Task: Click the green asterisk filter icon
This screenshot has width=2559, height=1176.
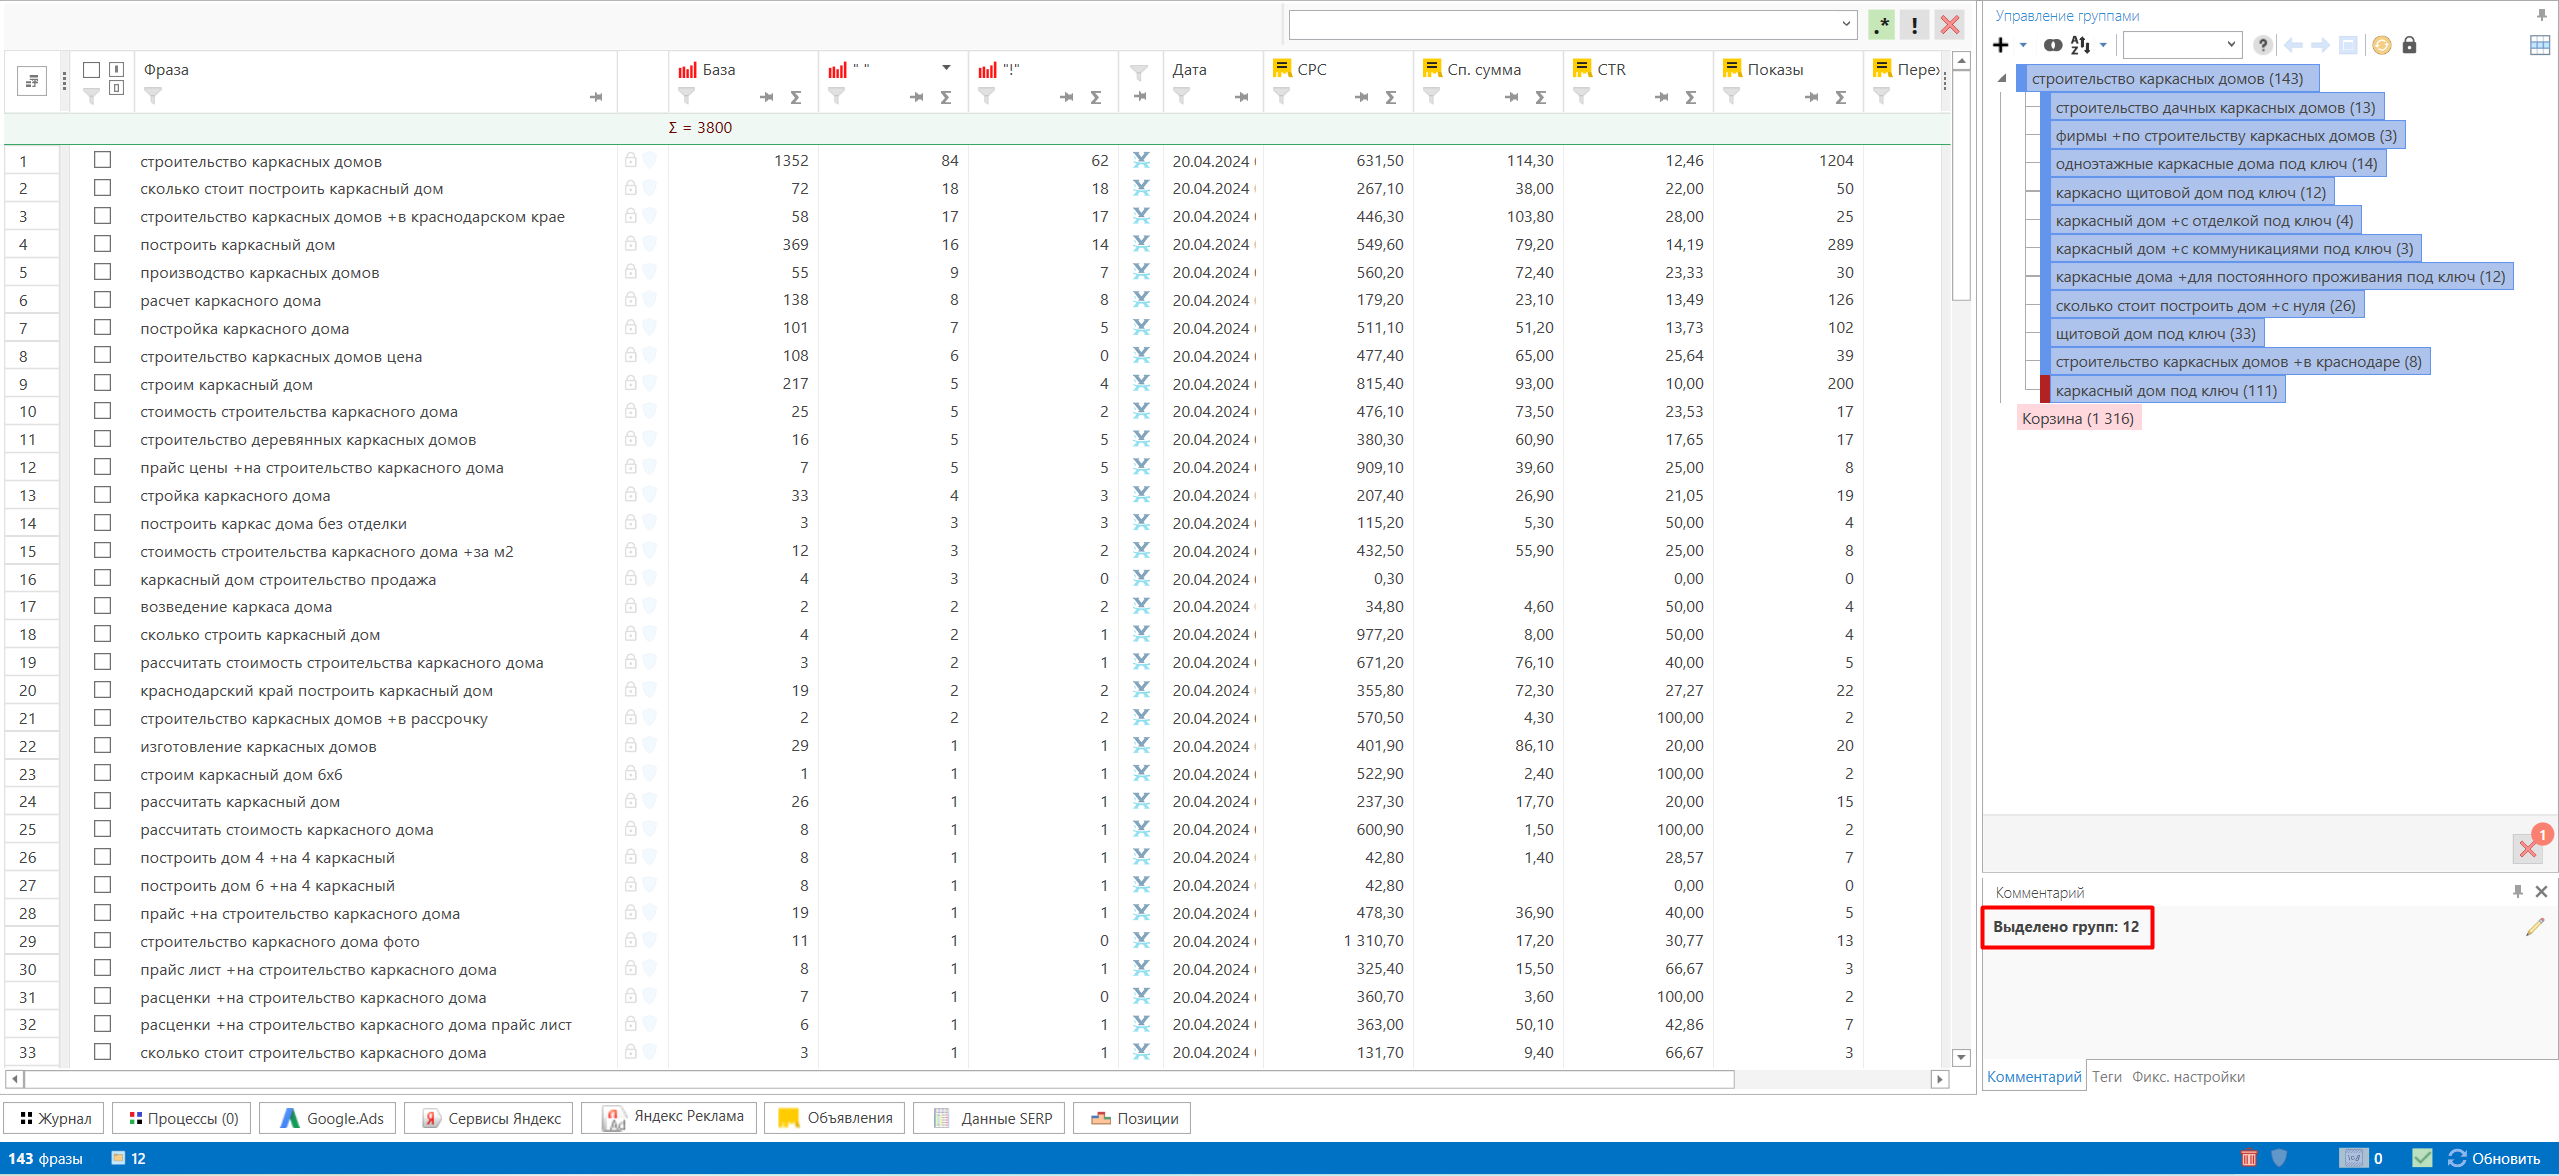Action: point(1882,25)
